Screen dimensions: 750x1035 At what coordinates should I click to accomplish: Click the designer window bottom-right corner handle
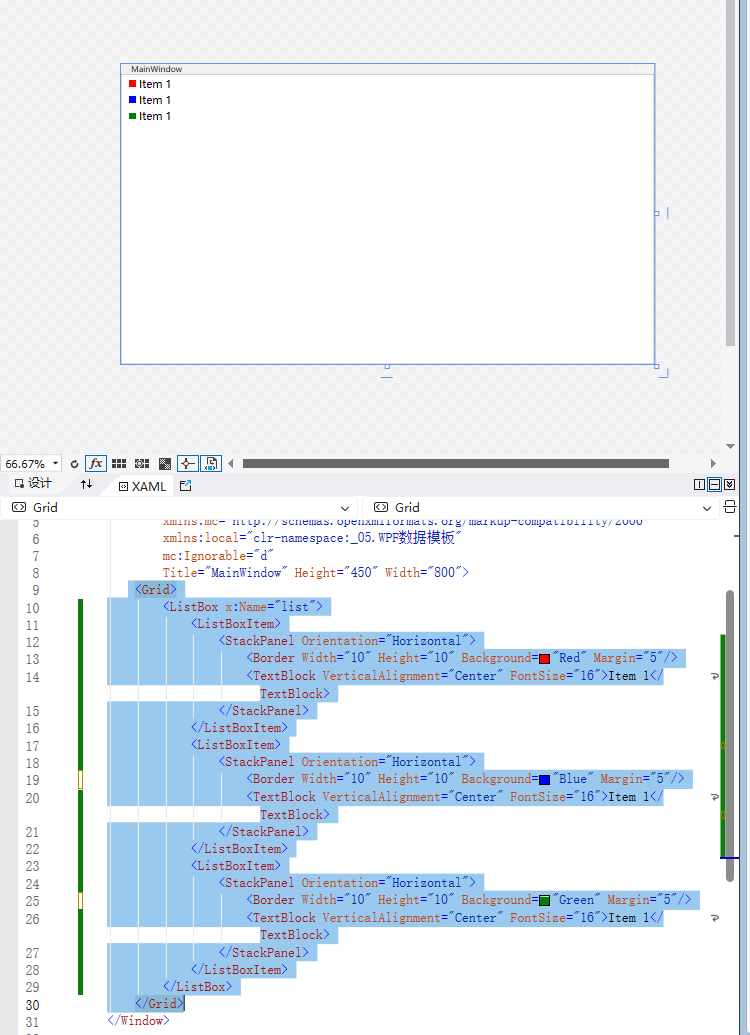(657, 366)
